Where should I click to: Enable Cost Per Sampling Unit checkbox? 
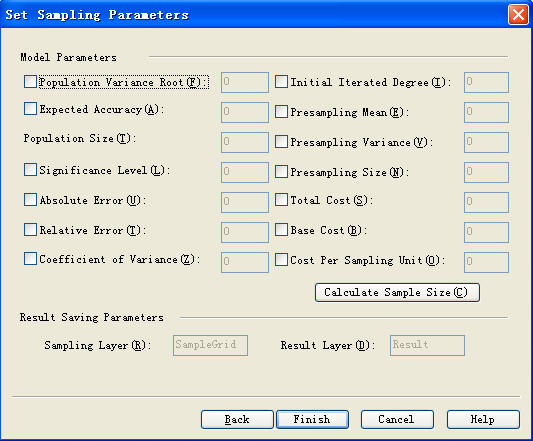coord(281,259)
